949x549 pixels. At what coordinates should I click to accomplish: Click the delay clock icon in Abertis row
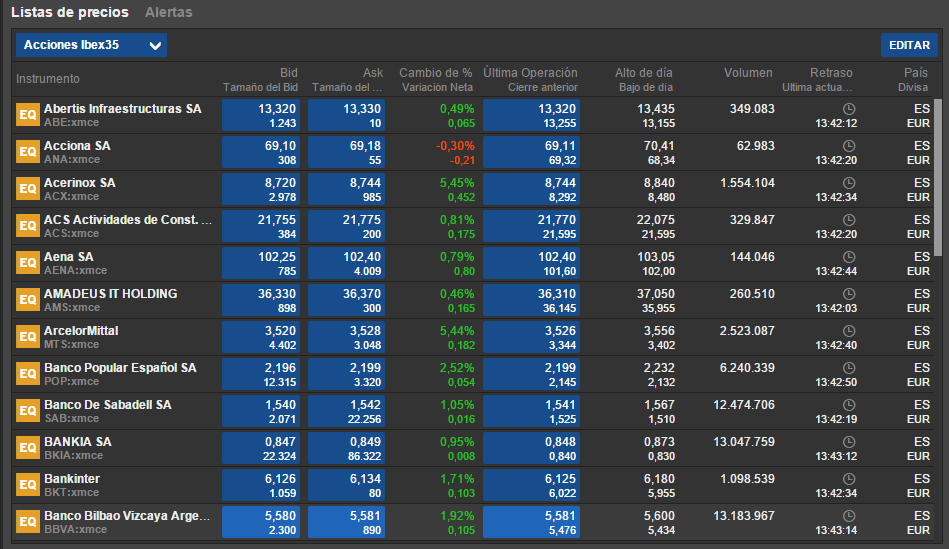[849, 109]
